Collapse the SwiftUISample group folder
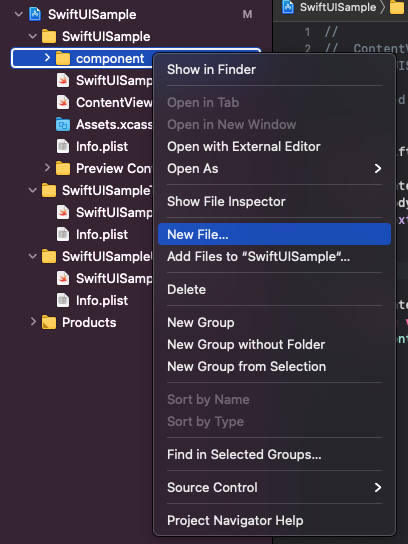The height and width of the screenshot is (544, 408). 33,36
